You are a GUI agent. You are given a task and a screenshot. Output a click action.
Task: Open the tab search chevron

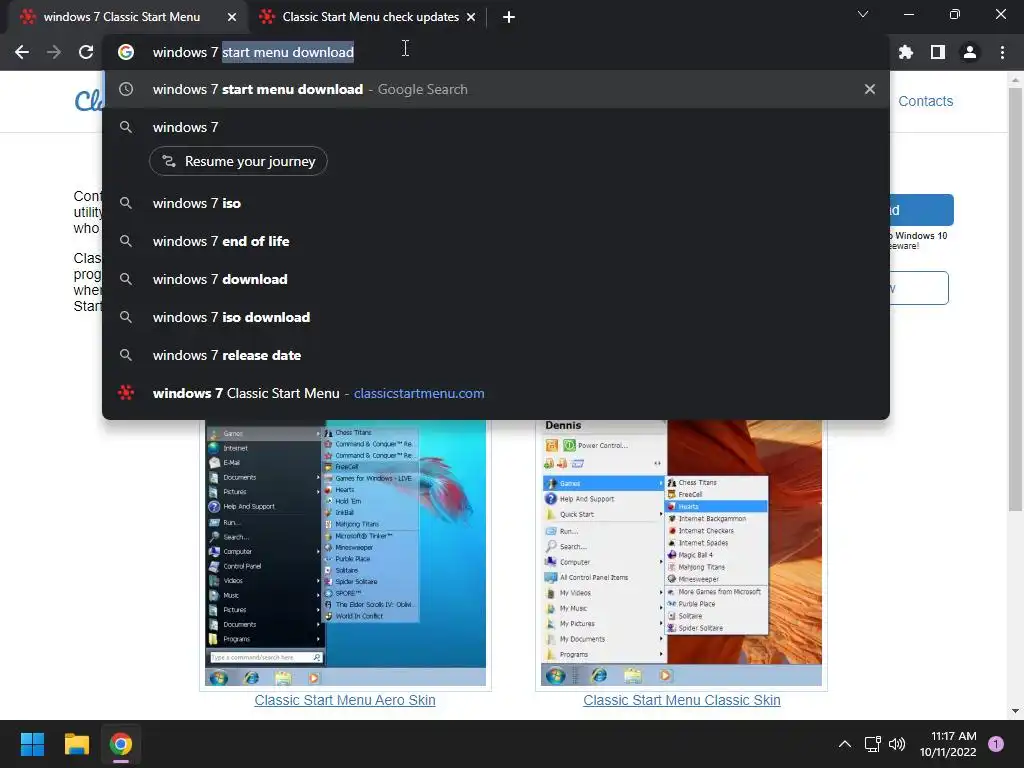[863, 14]
